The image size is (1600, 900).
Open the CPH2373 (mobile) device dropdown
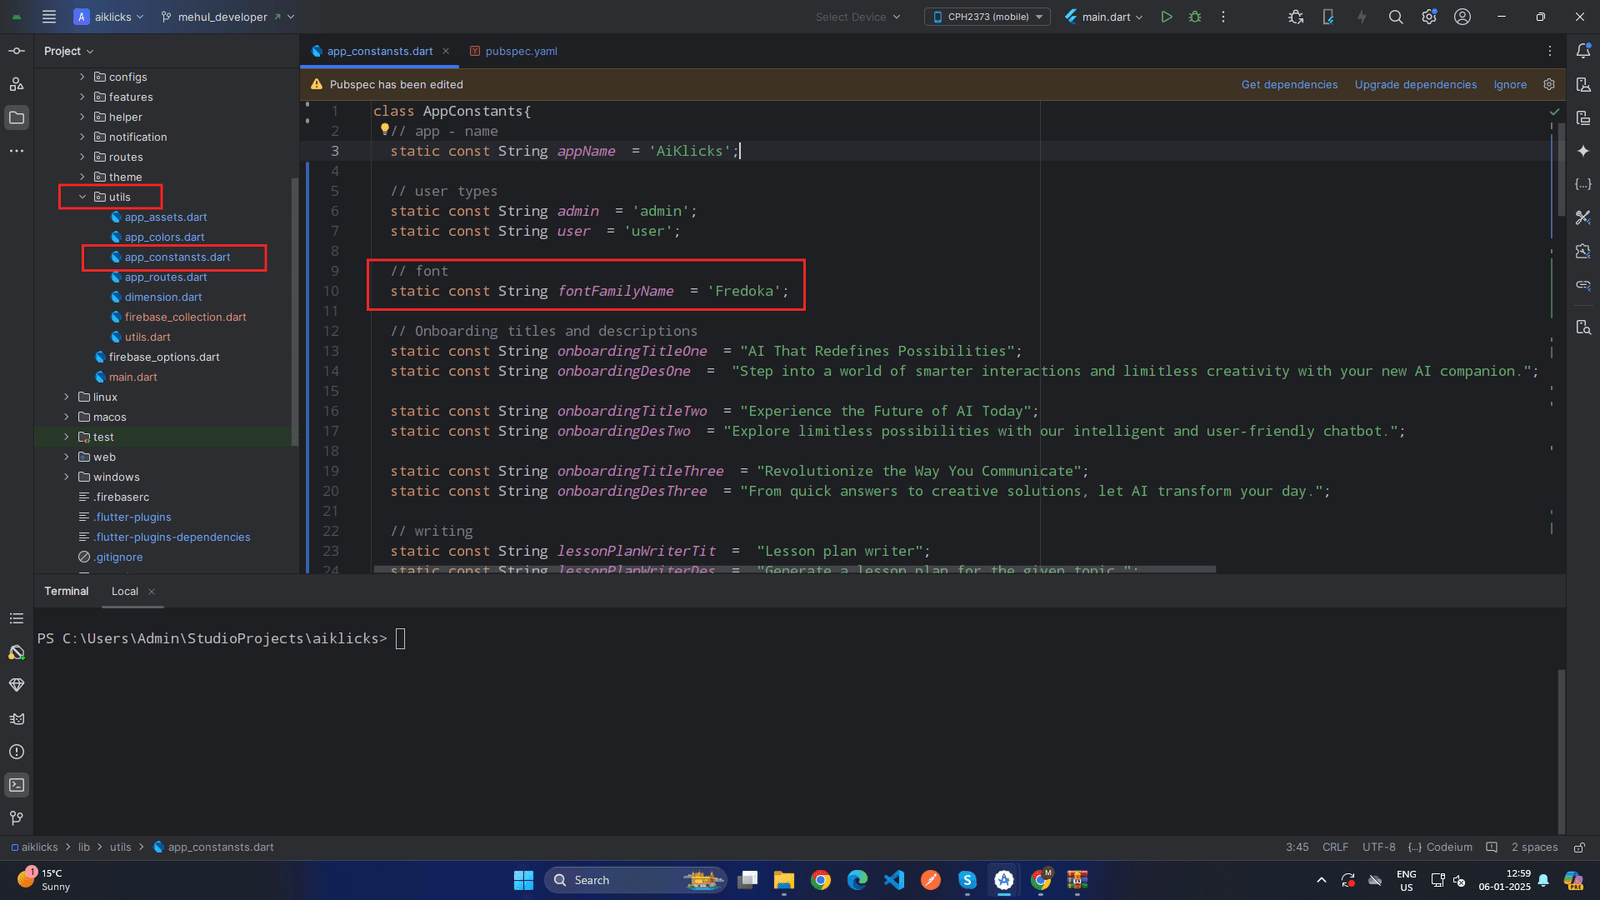coord(987,17)
